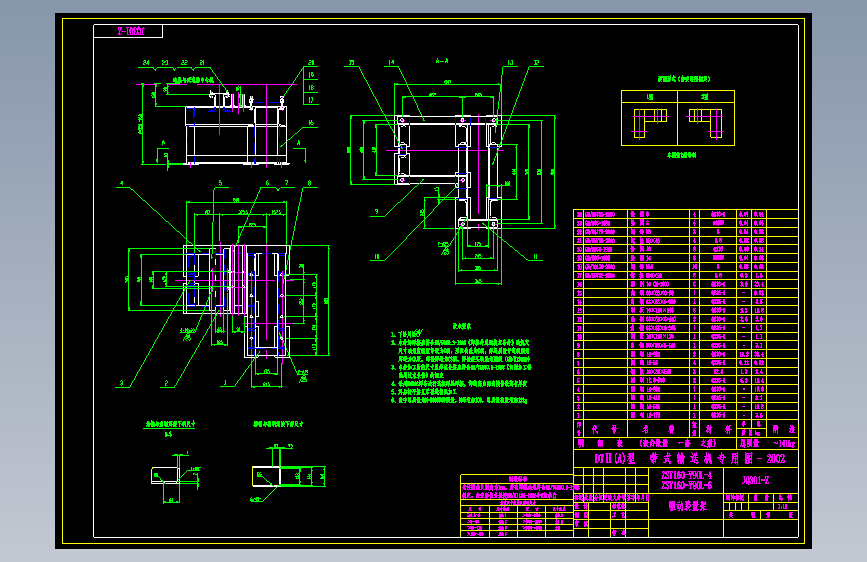Viewport: 867px width, 562px height.
Task: Click part balloon number 21
Action: click(x=202, y=63)
